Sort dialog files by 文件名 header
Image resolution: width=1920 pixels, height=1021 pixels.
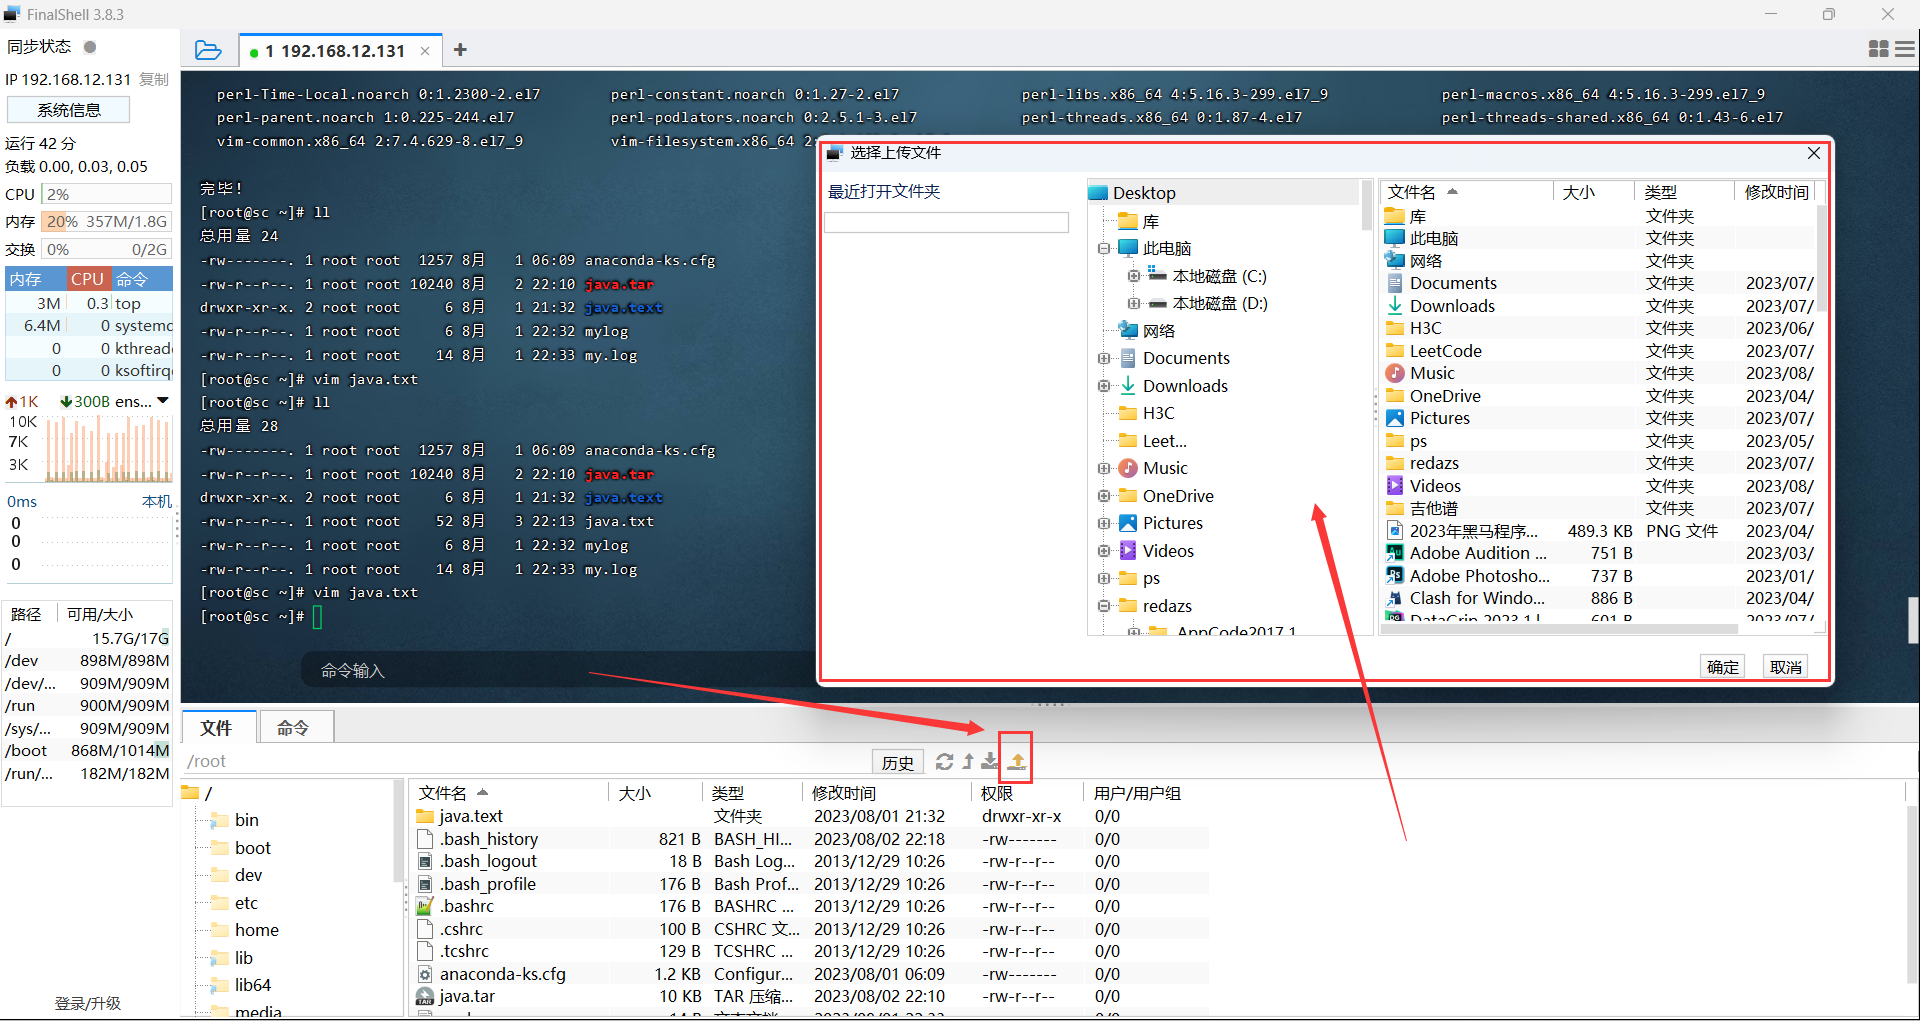(x=1467, y=192)
